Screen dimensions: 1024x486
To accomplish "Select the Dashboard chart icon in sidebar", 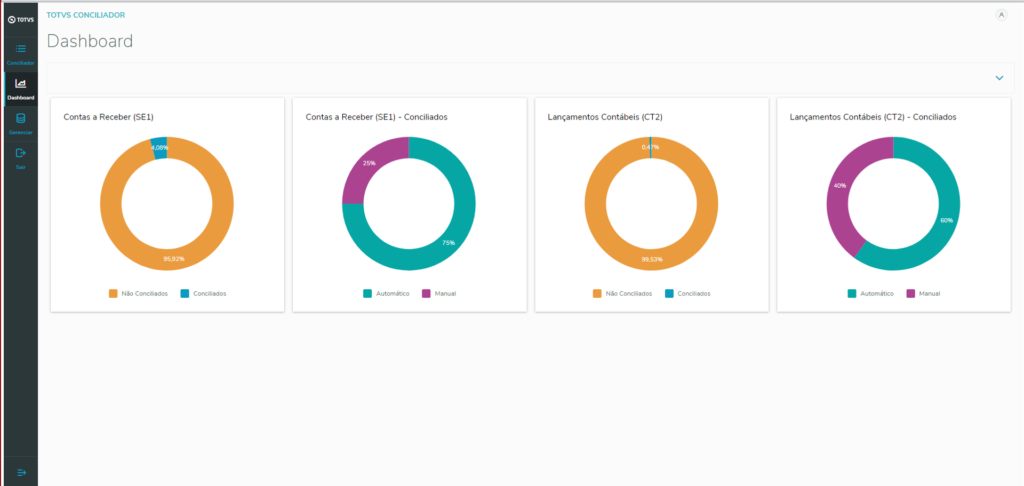I will click(x=20, y=84).
